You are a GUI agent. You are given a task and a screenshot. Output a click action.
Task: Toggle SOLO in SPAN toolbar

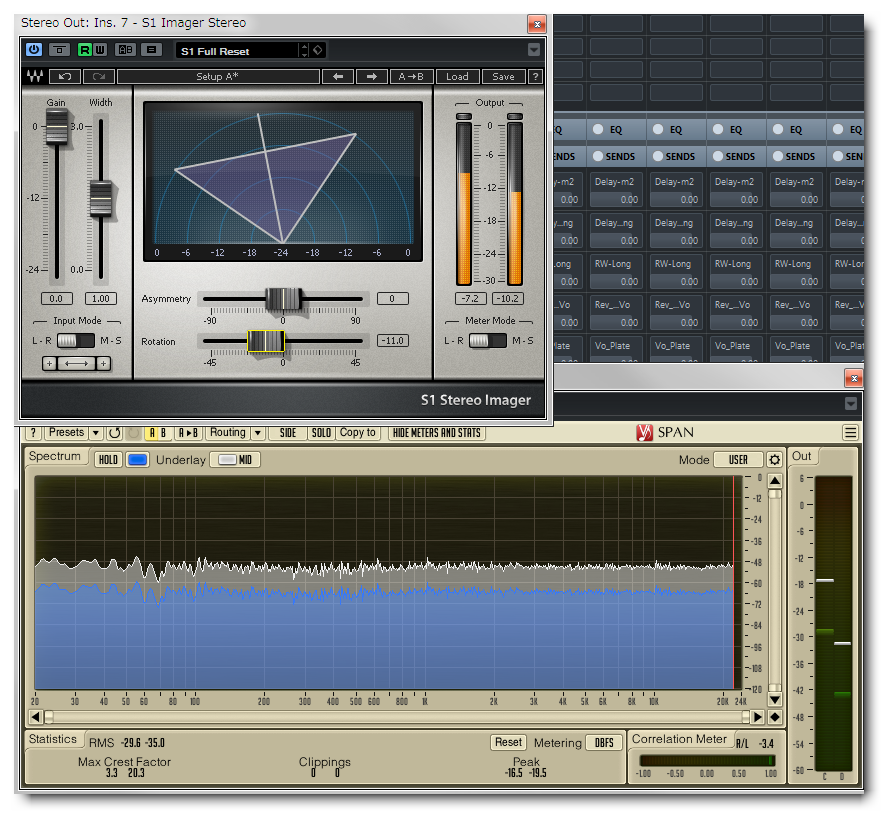321,433
